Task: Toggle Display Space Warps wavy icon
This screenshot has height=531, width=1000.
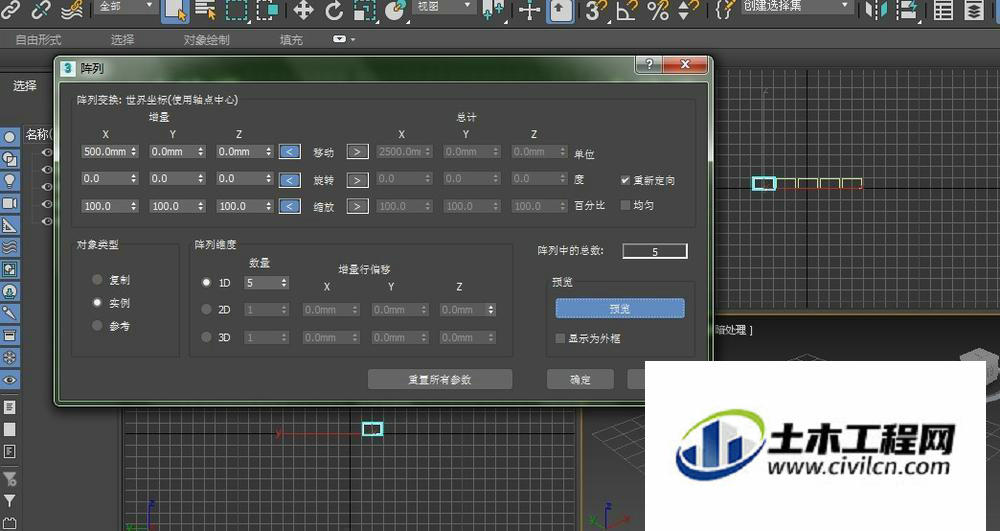Action: (x=10, y=247)
